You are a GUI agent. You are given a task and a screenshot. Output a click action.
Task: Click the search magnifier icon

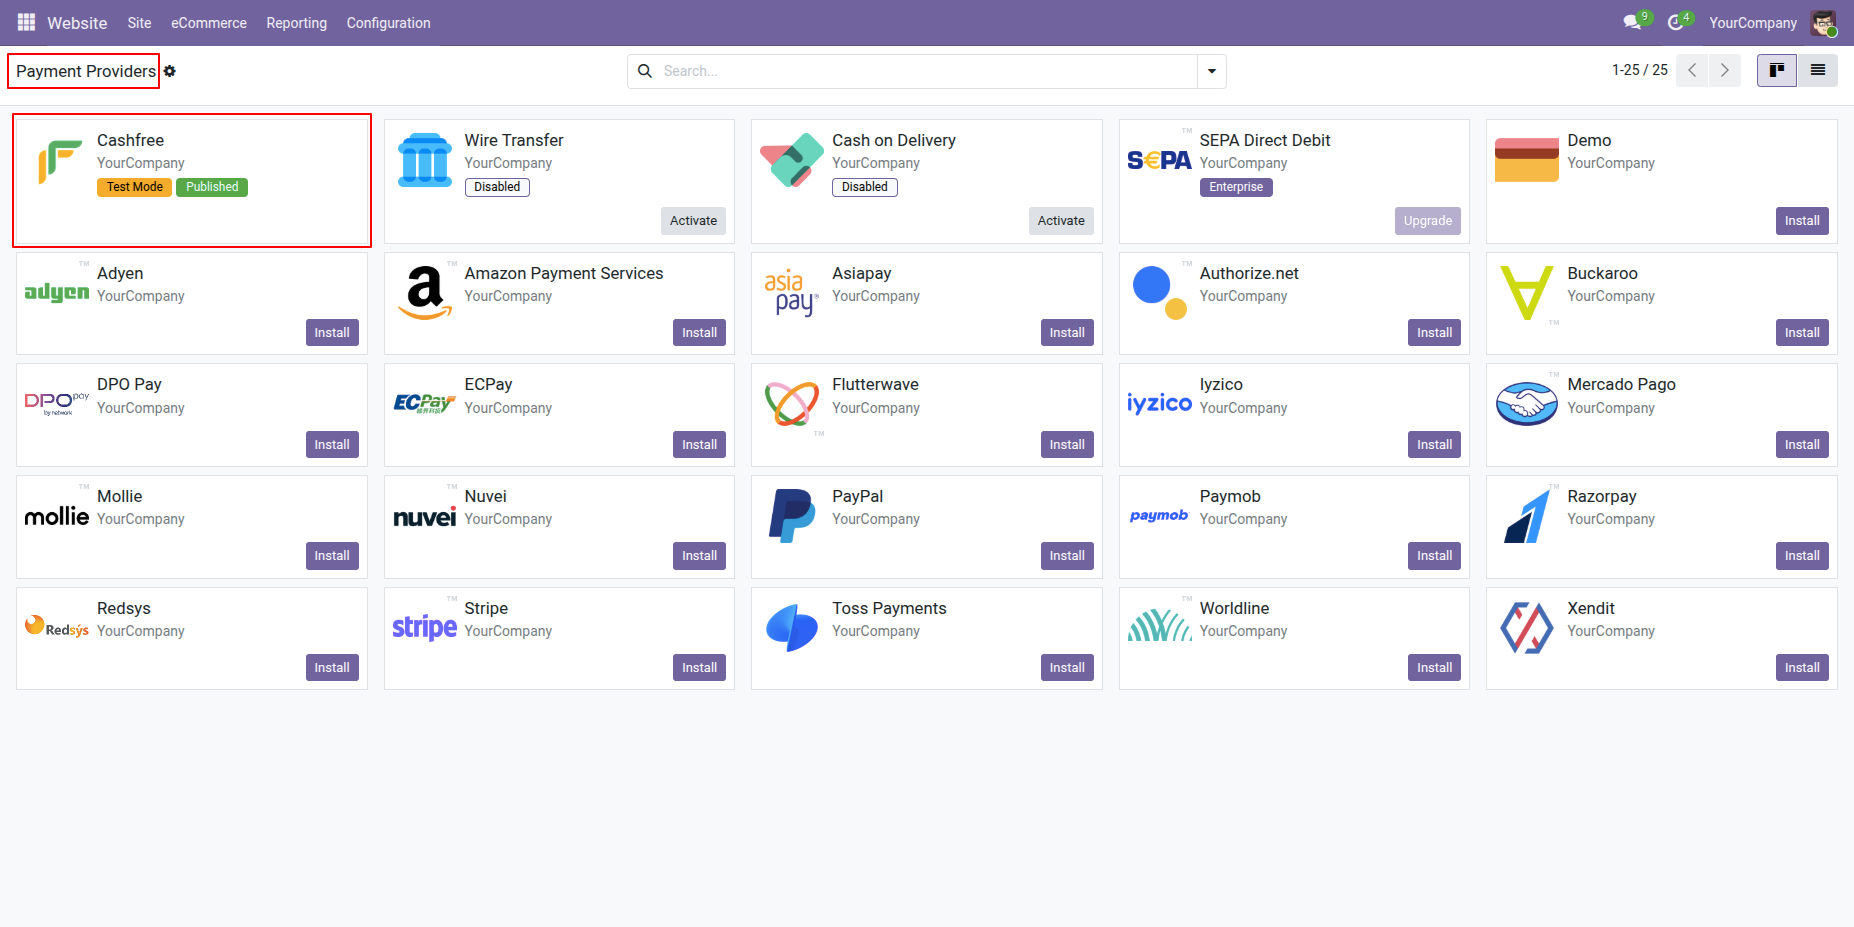tap(645, 71)
